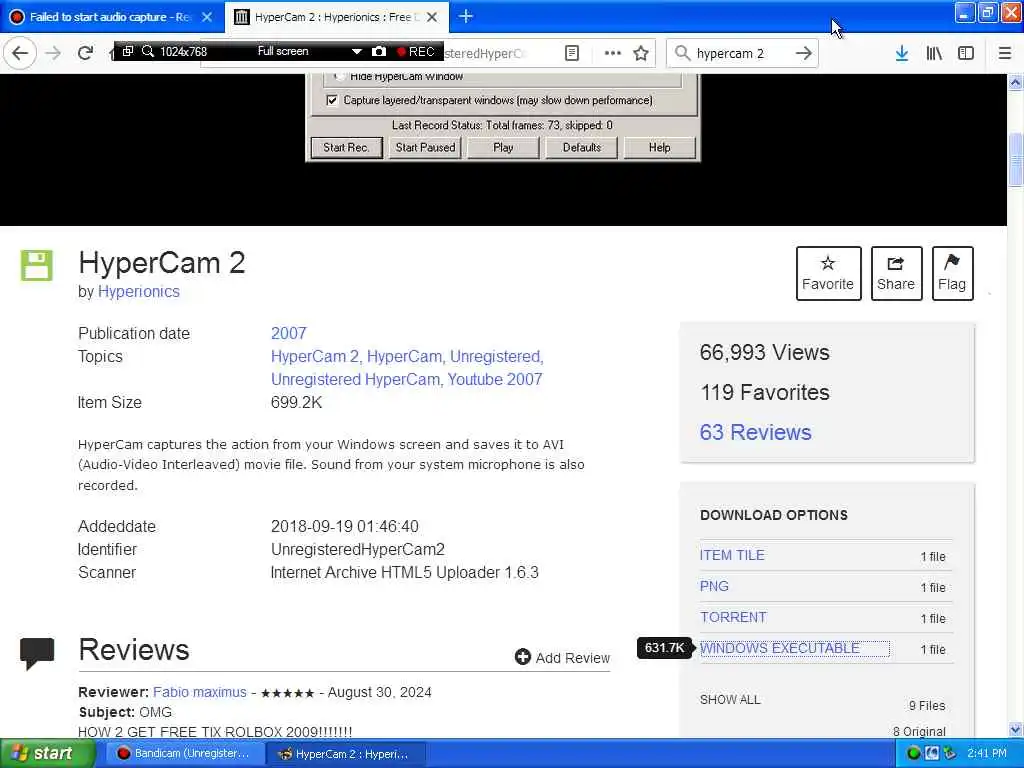Switch to HyperCam 2 taskbar item
The image size is (1024, 768).
coord(345,754)
